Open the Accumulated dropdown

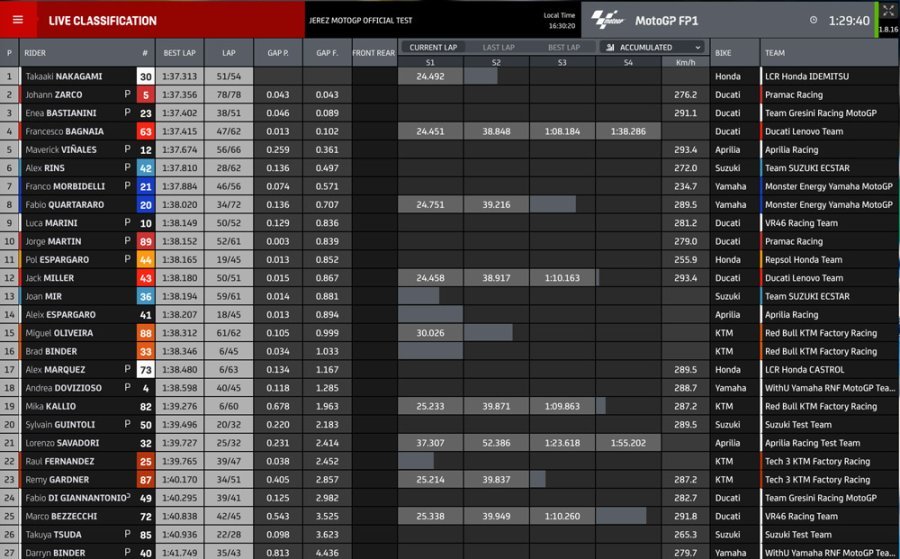653,47
